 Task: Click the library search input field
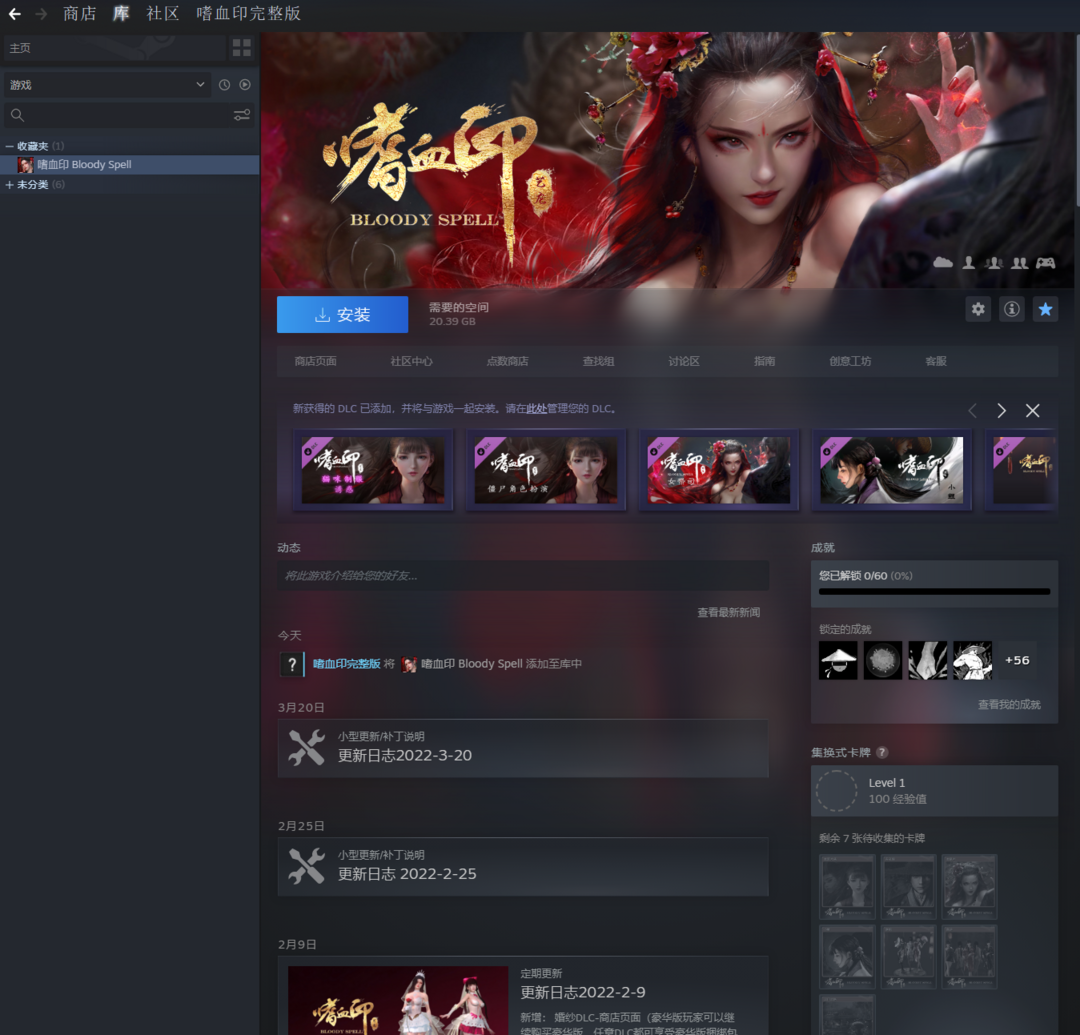[129, 115]
